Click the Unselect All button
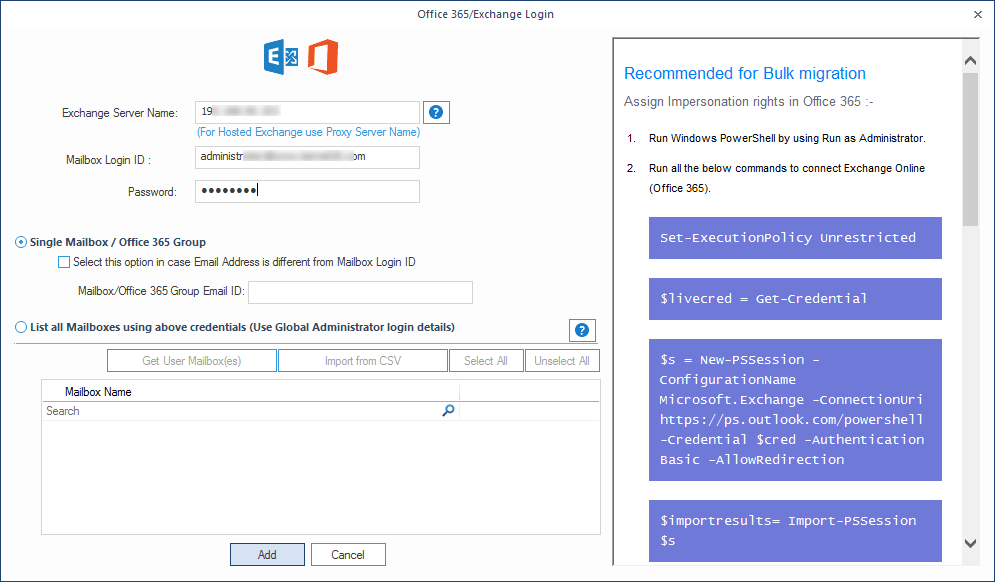 click(x=561, y=361)
